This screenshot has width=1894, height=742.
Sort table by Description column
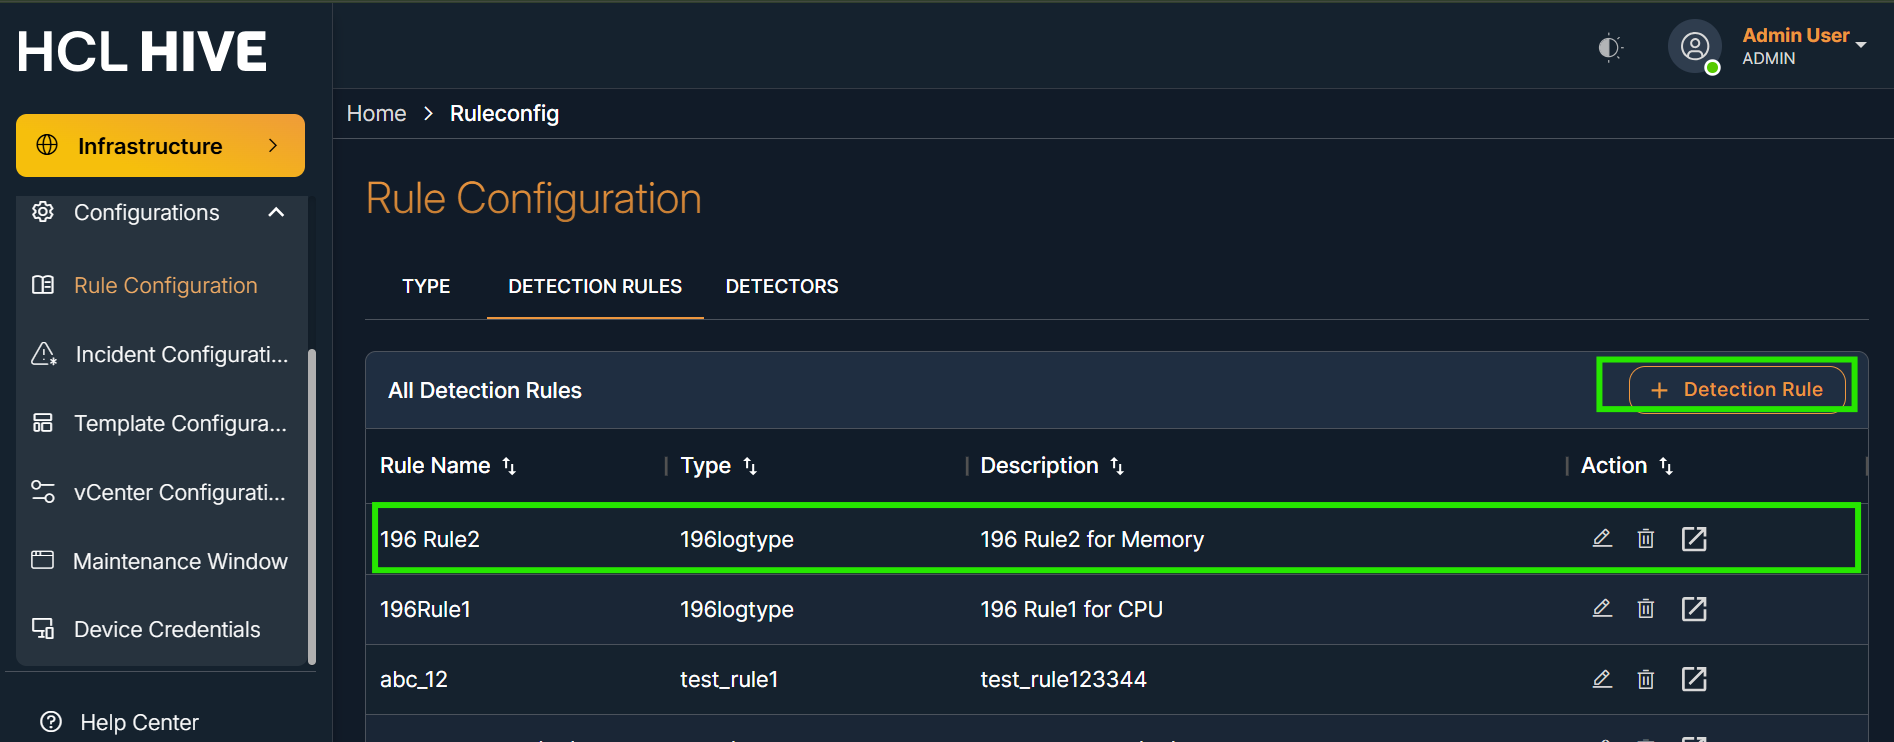[1117, 466]
